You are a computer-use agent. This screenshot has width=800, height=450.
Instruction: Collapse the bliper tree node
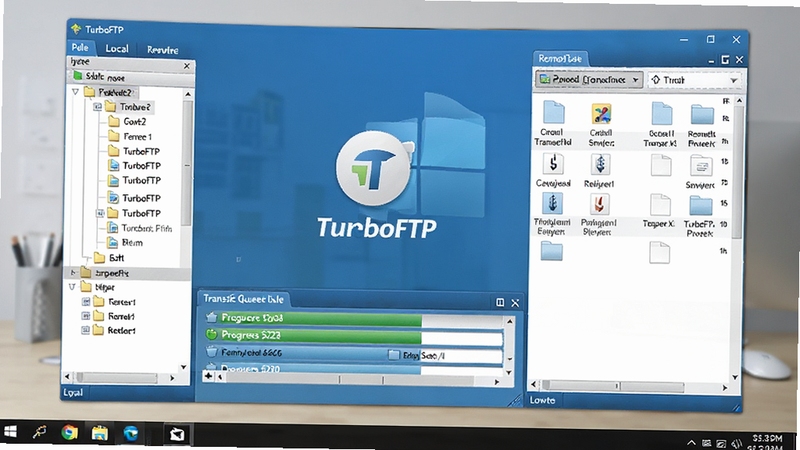coord(72,287)
